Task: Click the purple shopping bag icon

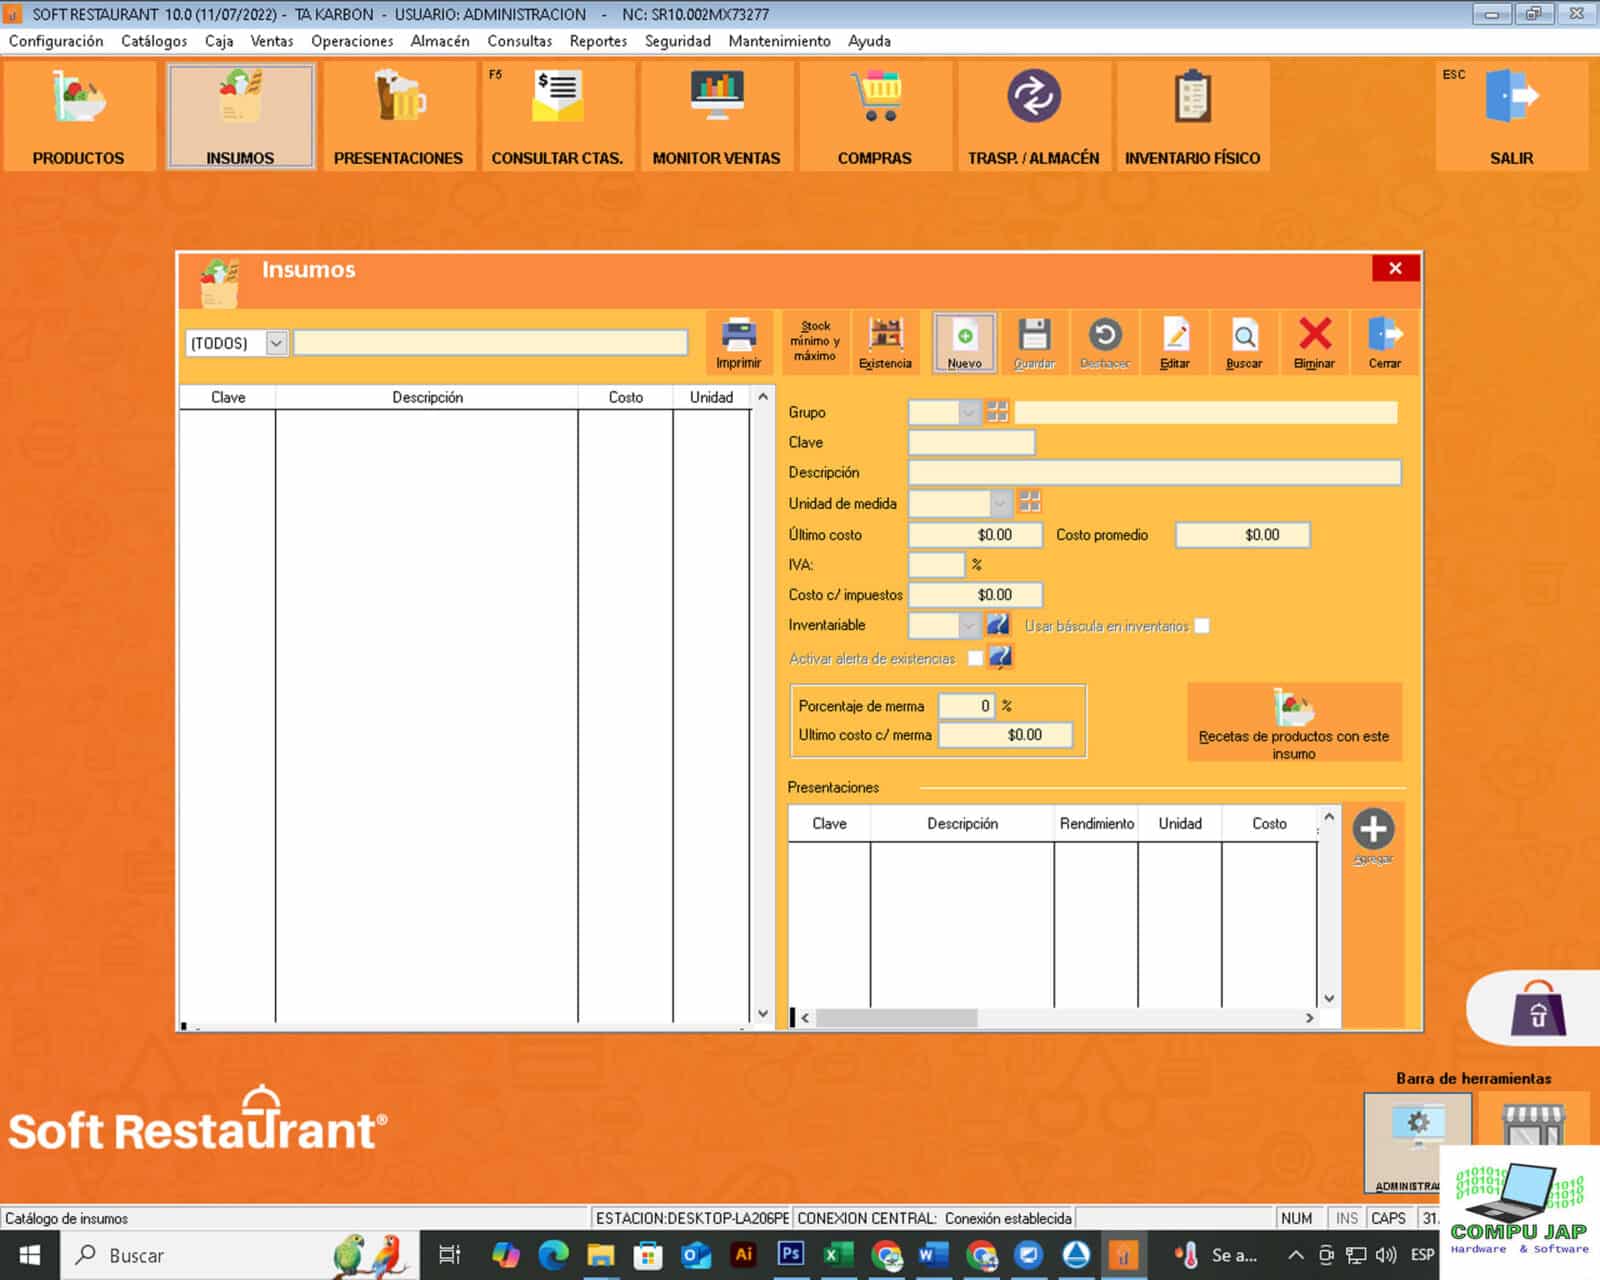Action: 1537,1009
